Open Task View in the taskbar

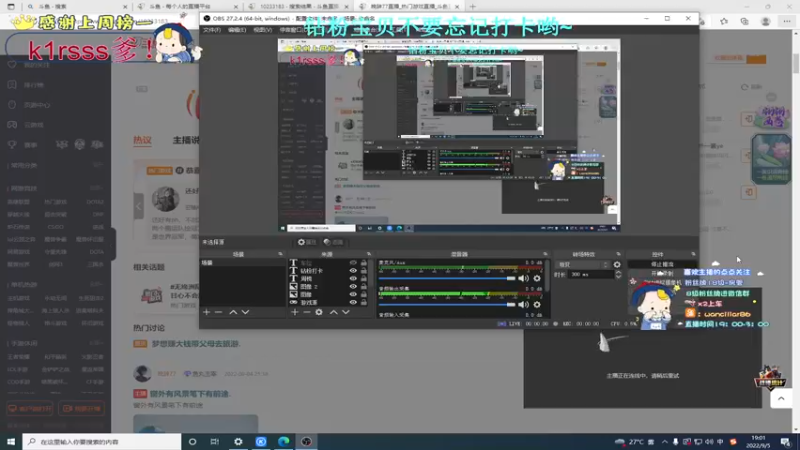215,442
